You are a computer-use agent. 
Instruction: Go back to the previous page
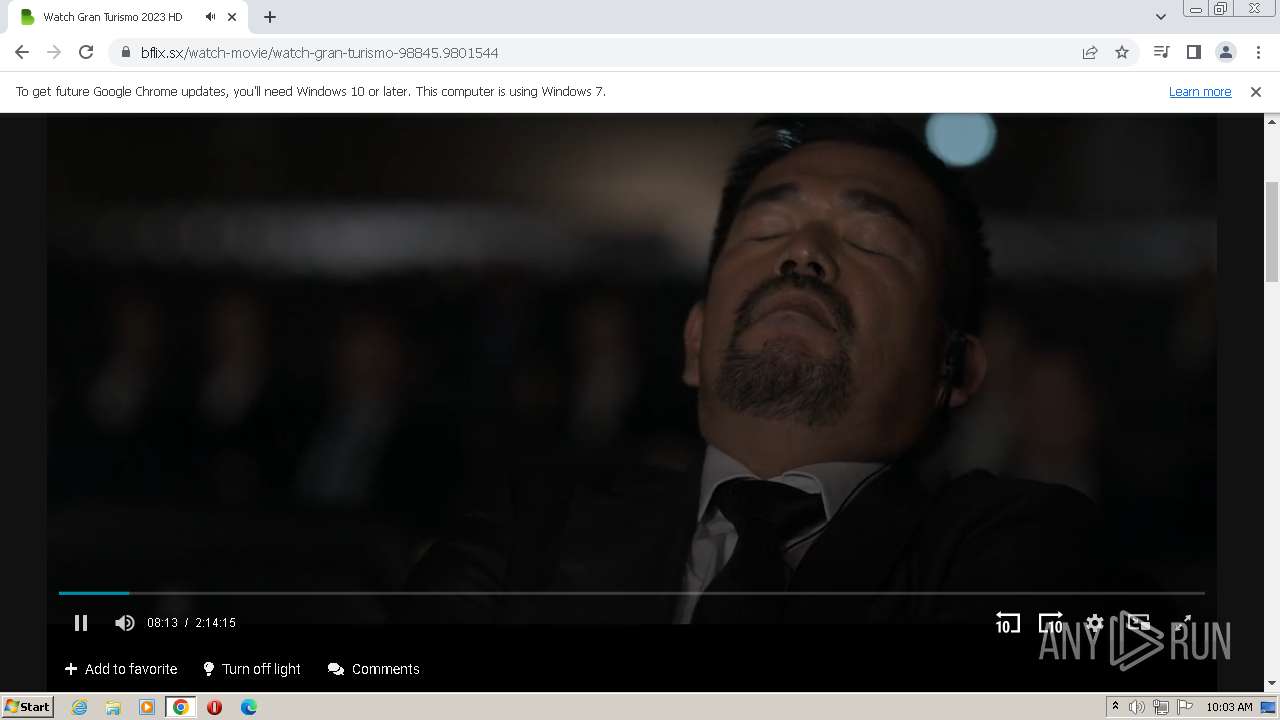22,52
